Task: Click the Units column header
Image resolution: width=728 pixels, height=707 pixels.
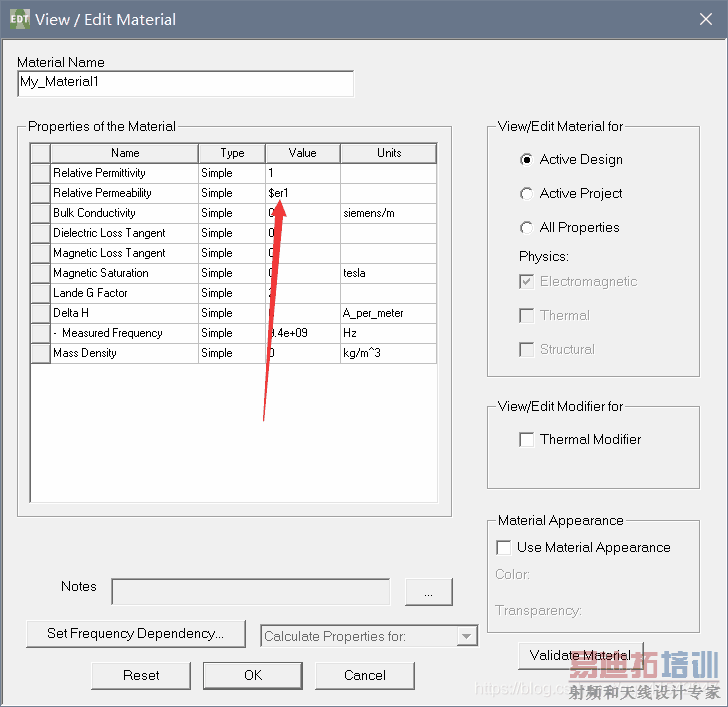Action: pyautogui.click(x=389, y=153)
